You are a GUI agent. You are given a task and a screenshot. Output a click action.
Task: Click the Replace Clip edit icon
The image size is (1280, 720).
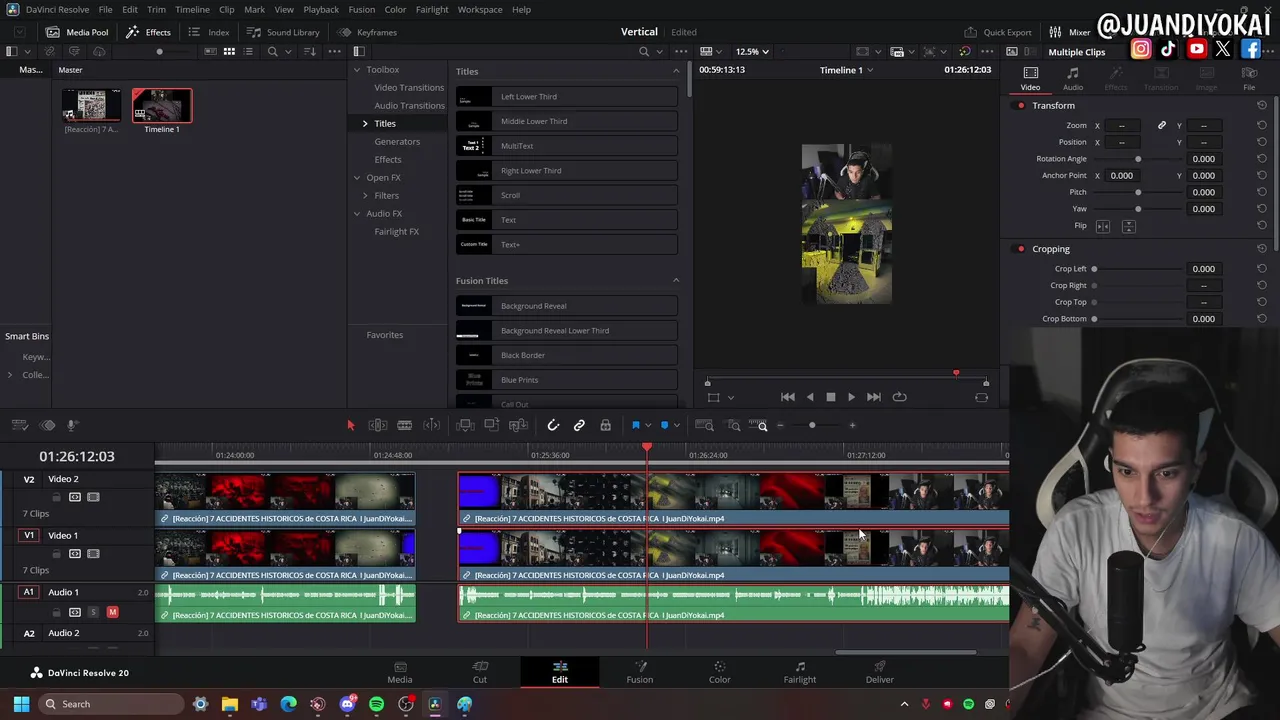coord(518,426)
